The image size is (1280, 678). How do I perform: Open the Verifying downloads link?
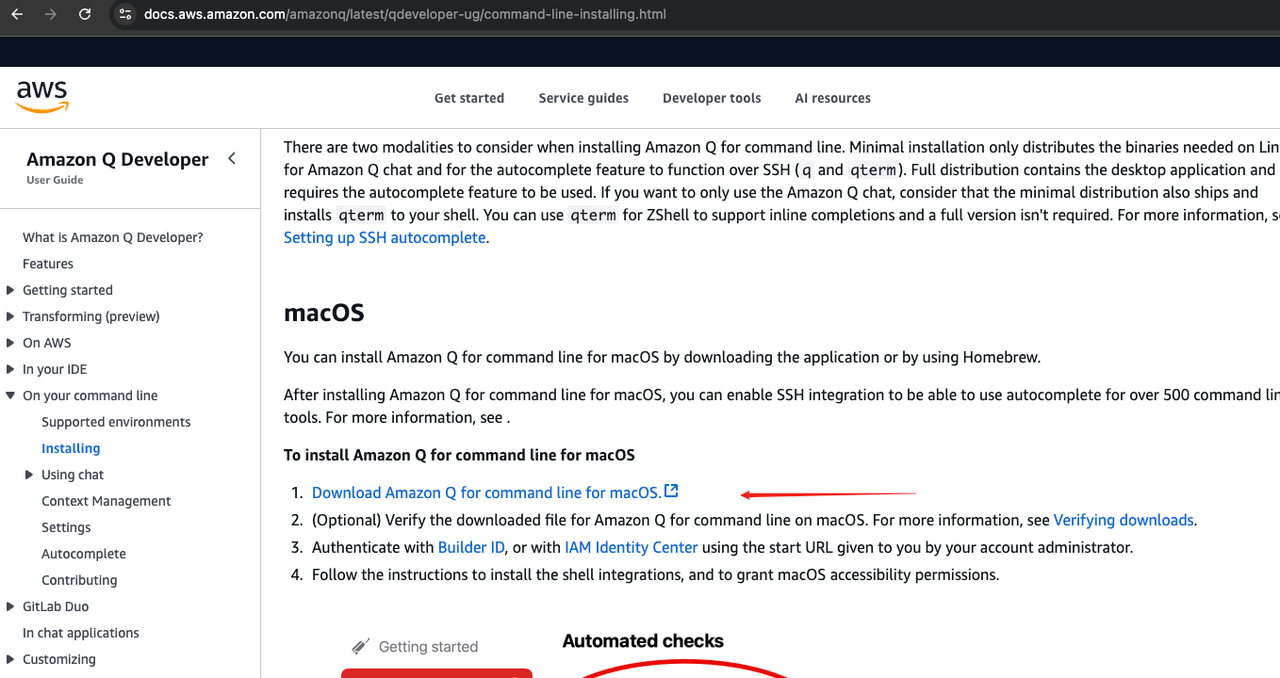tap(1124, 520)
